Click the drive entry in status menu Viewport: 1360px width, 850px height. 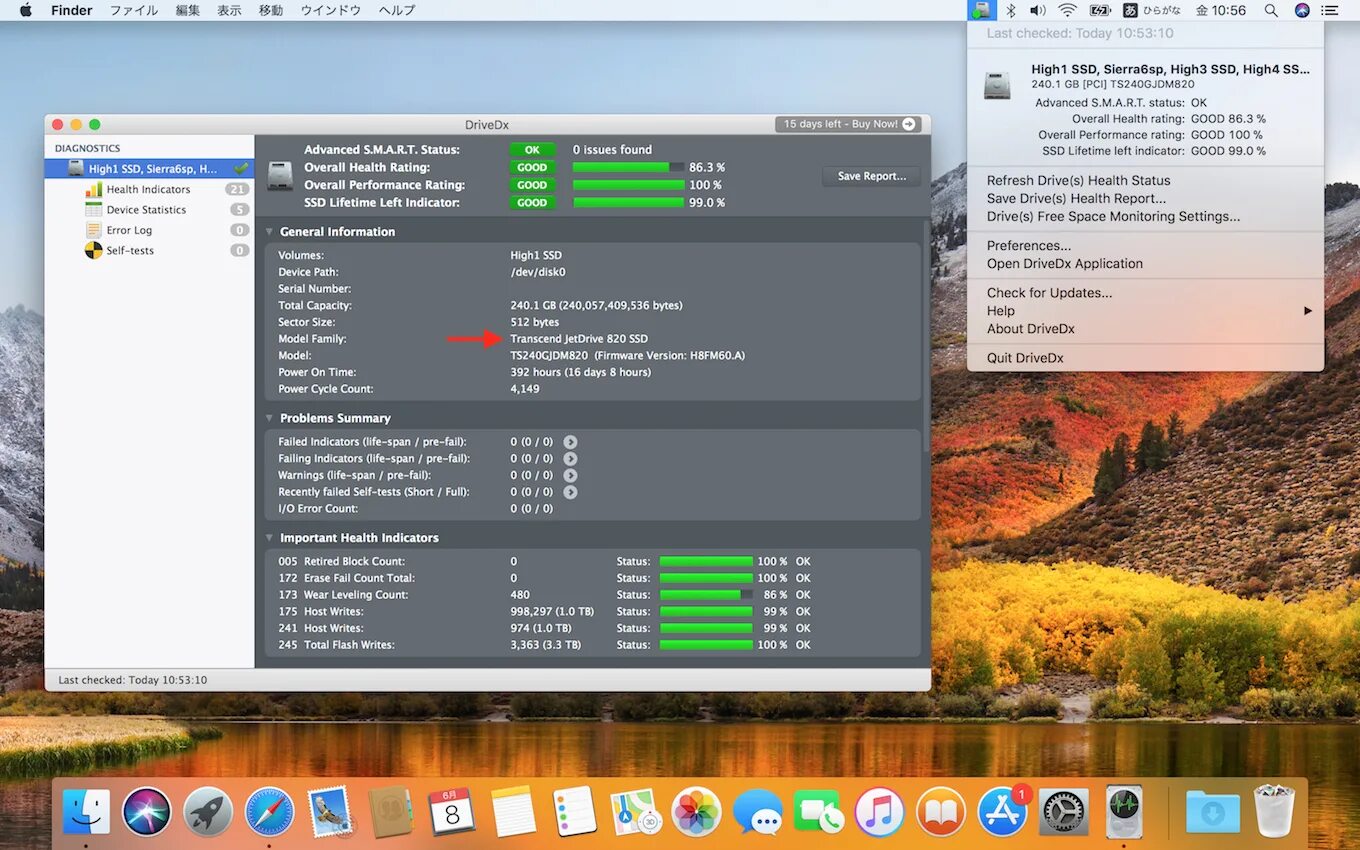coord(1145,108)
